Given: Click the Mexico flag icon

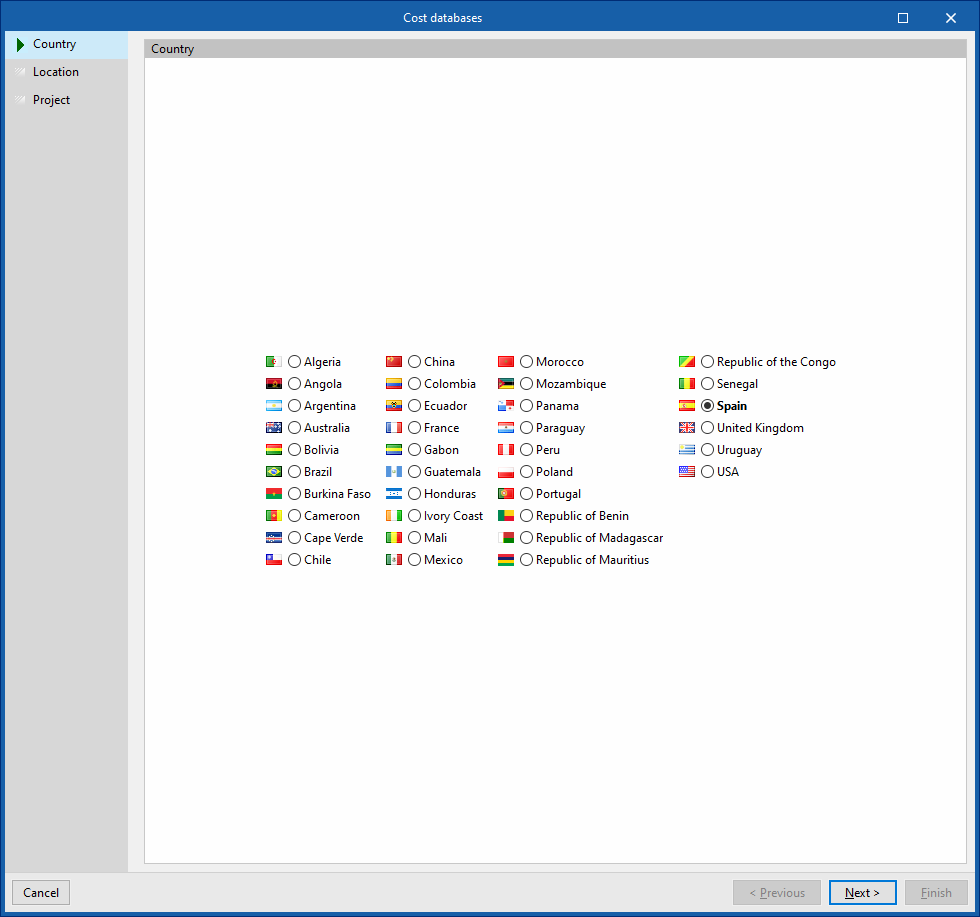Looking at the screenshot, I should pyautogui.click(x=394, y=559).
